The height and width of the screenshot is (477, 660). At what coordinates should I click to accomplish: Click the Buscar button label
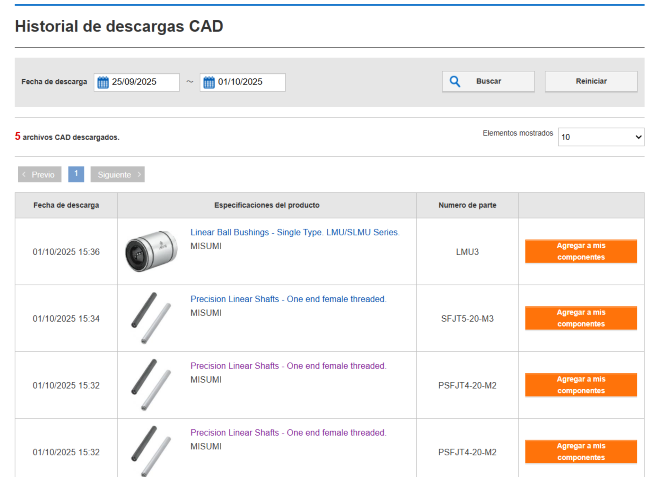coord(489,81)
